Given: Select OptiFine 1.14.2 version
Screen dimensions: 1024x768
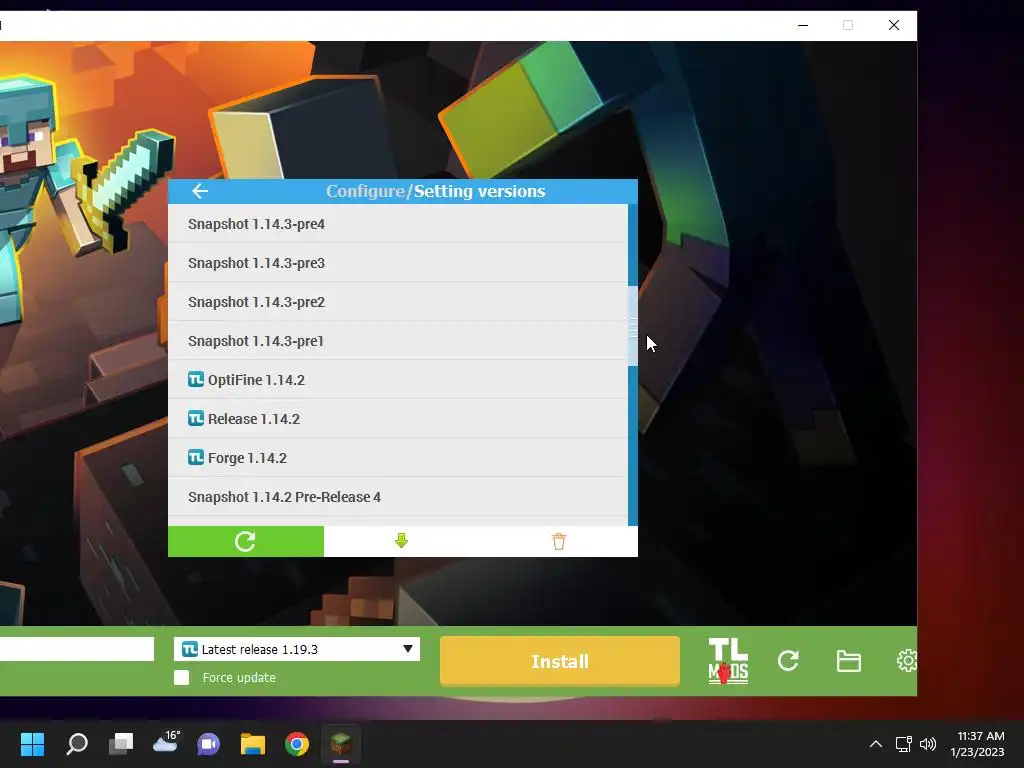Looking at the screenshot, I should click(x=398, y=379).
